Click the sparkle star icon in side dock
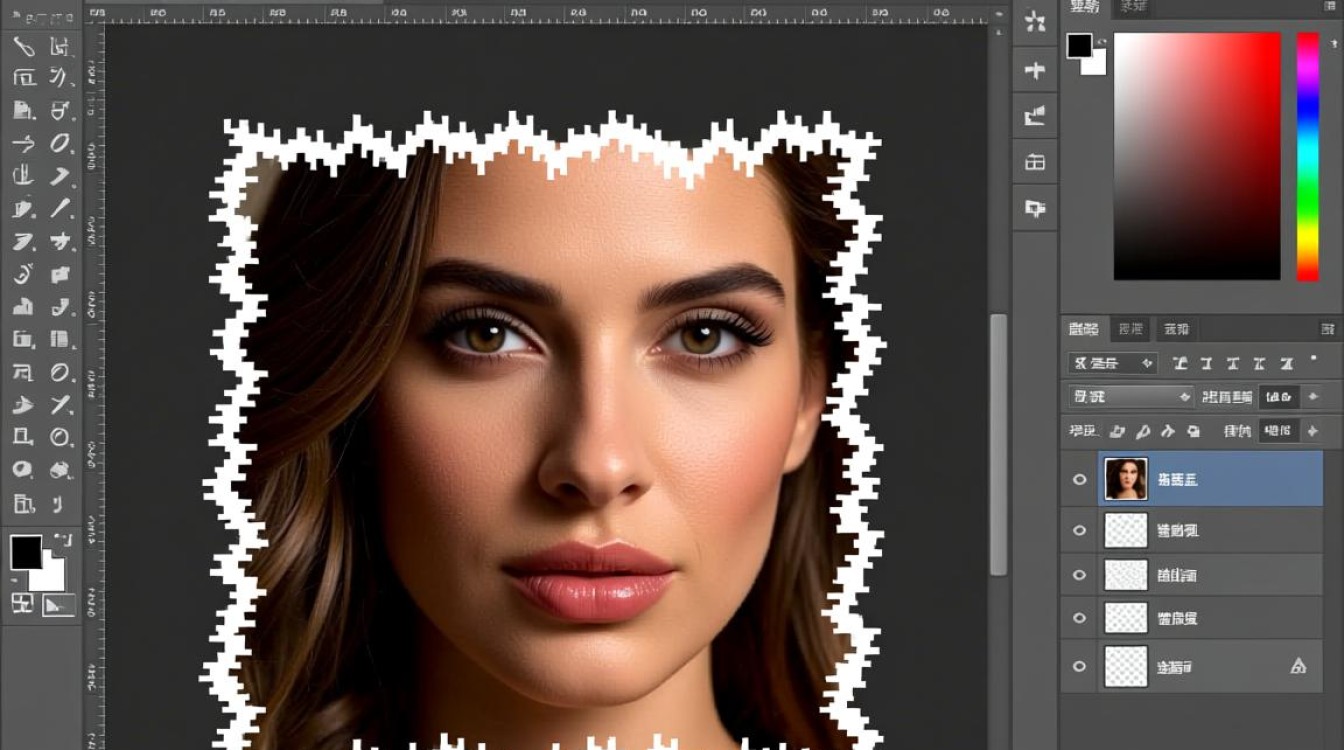 (x=1035, y=22)
